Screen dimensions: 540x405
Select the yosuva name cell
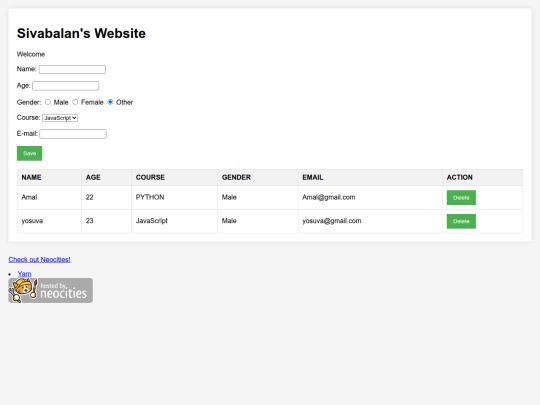tap(49, 221)
